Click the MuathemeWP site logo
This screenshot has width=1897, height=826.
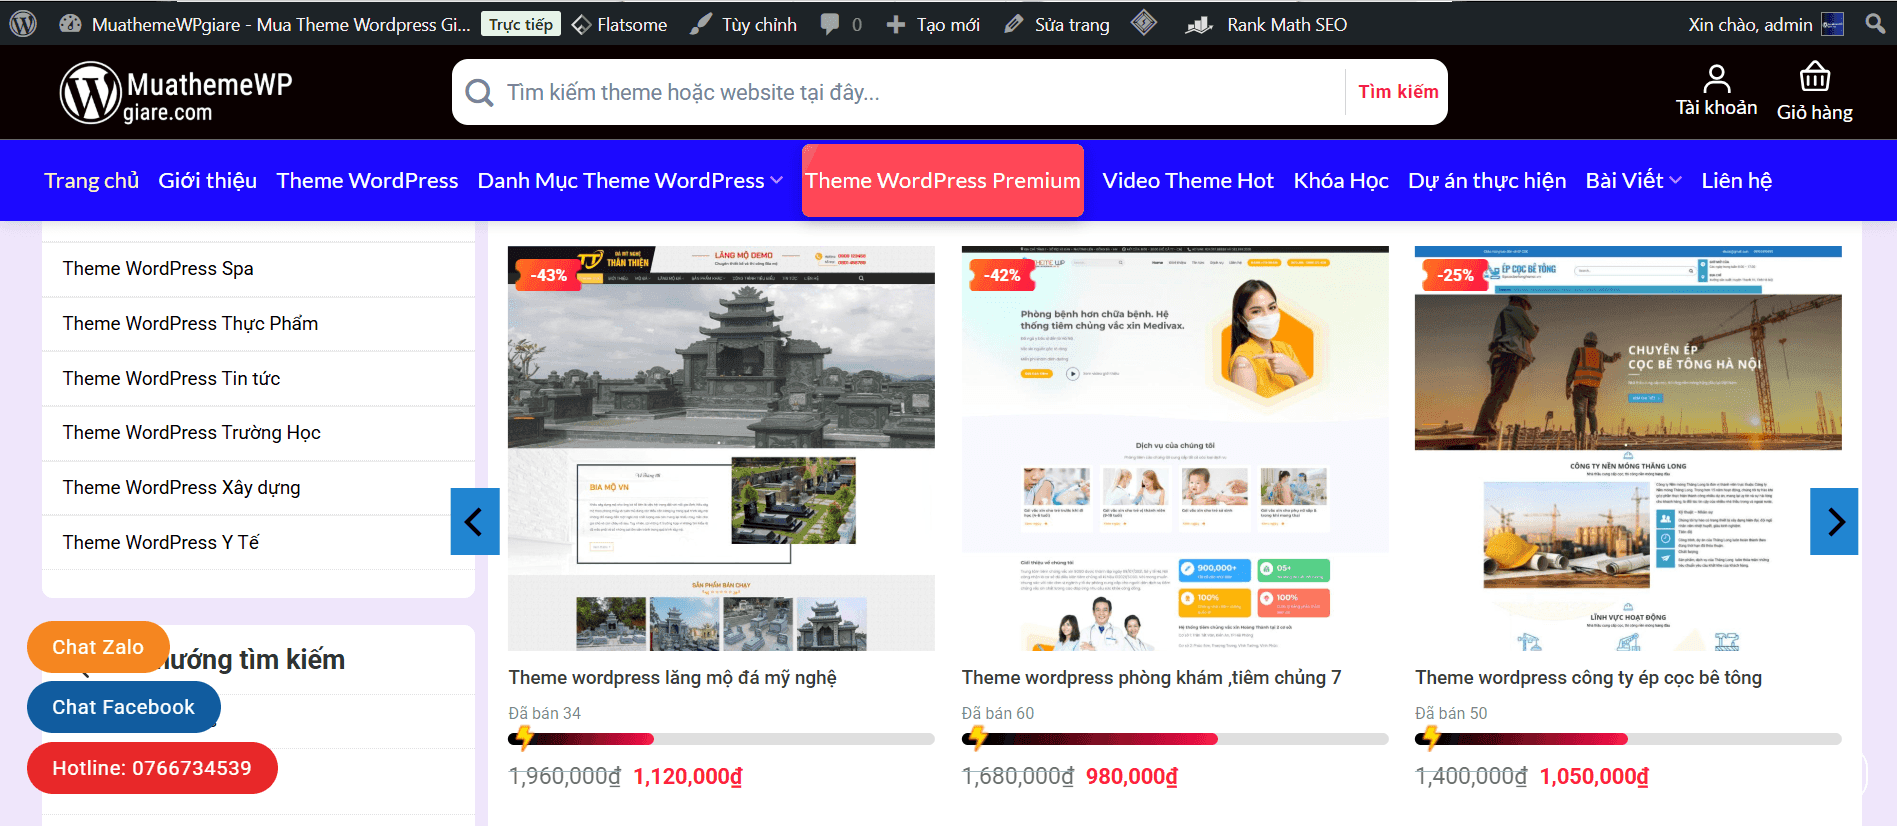176,92
